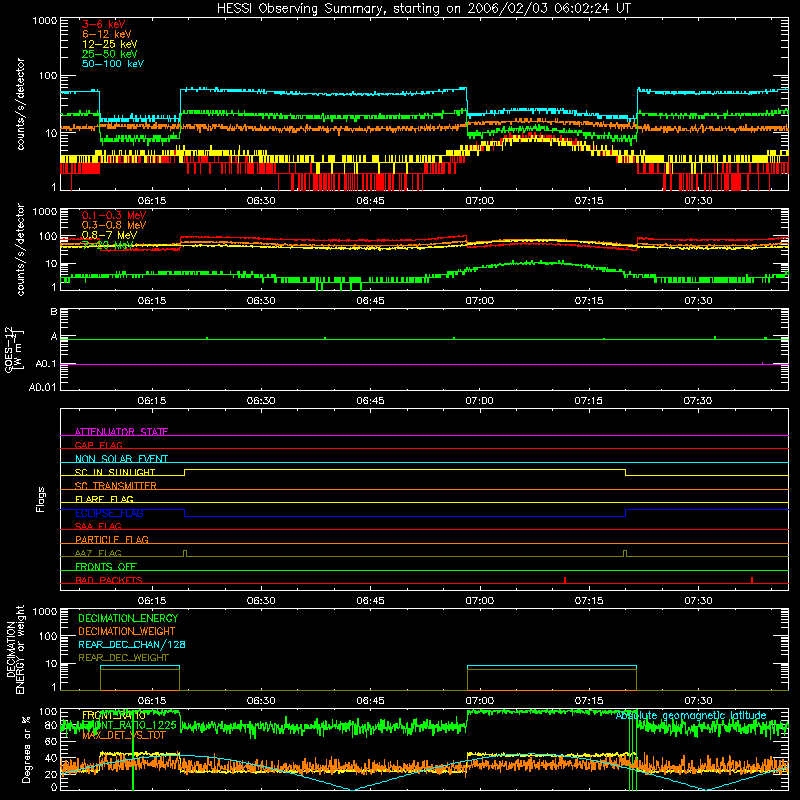Screen dimensions: 800x800
Task: Select the orange 6-12 keV legend label
Action: coord(107,34)
